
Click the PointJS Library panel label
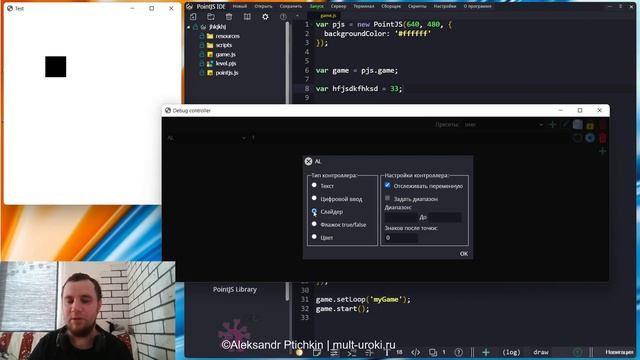235,289
